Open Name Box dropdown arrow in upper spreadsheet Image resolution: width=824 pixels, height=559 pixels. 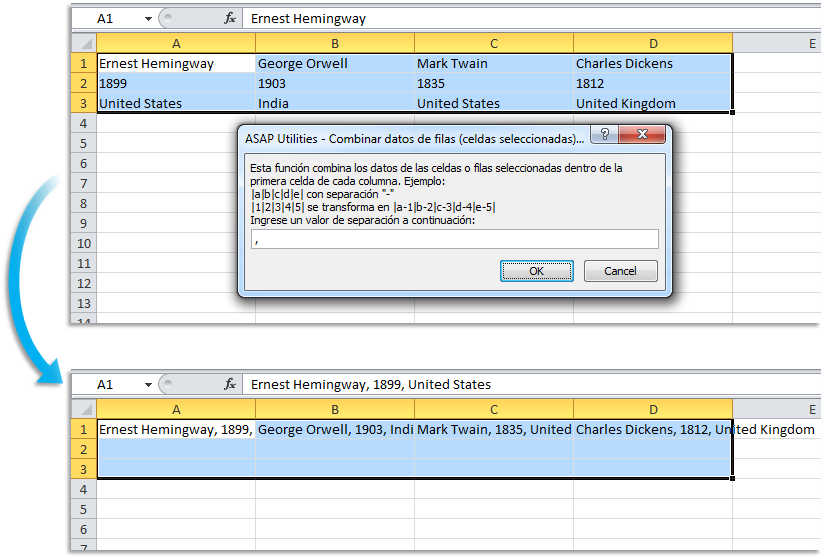[x=149, y=18]
